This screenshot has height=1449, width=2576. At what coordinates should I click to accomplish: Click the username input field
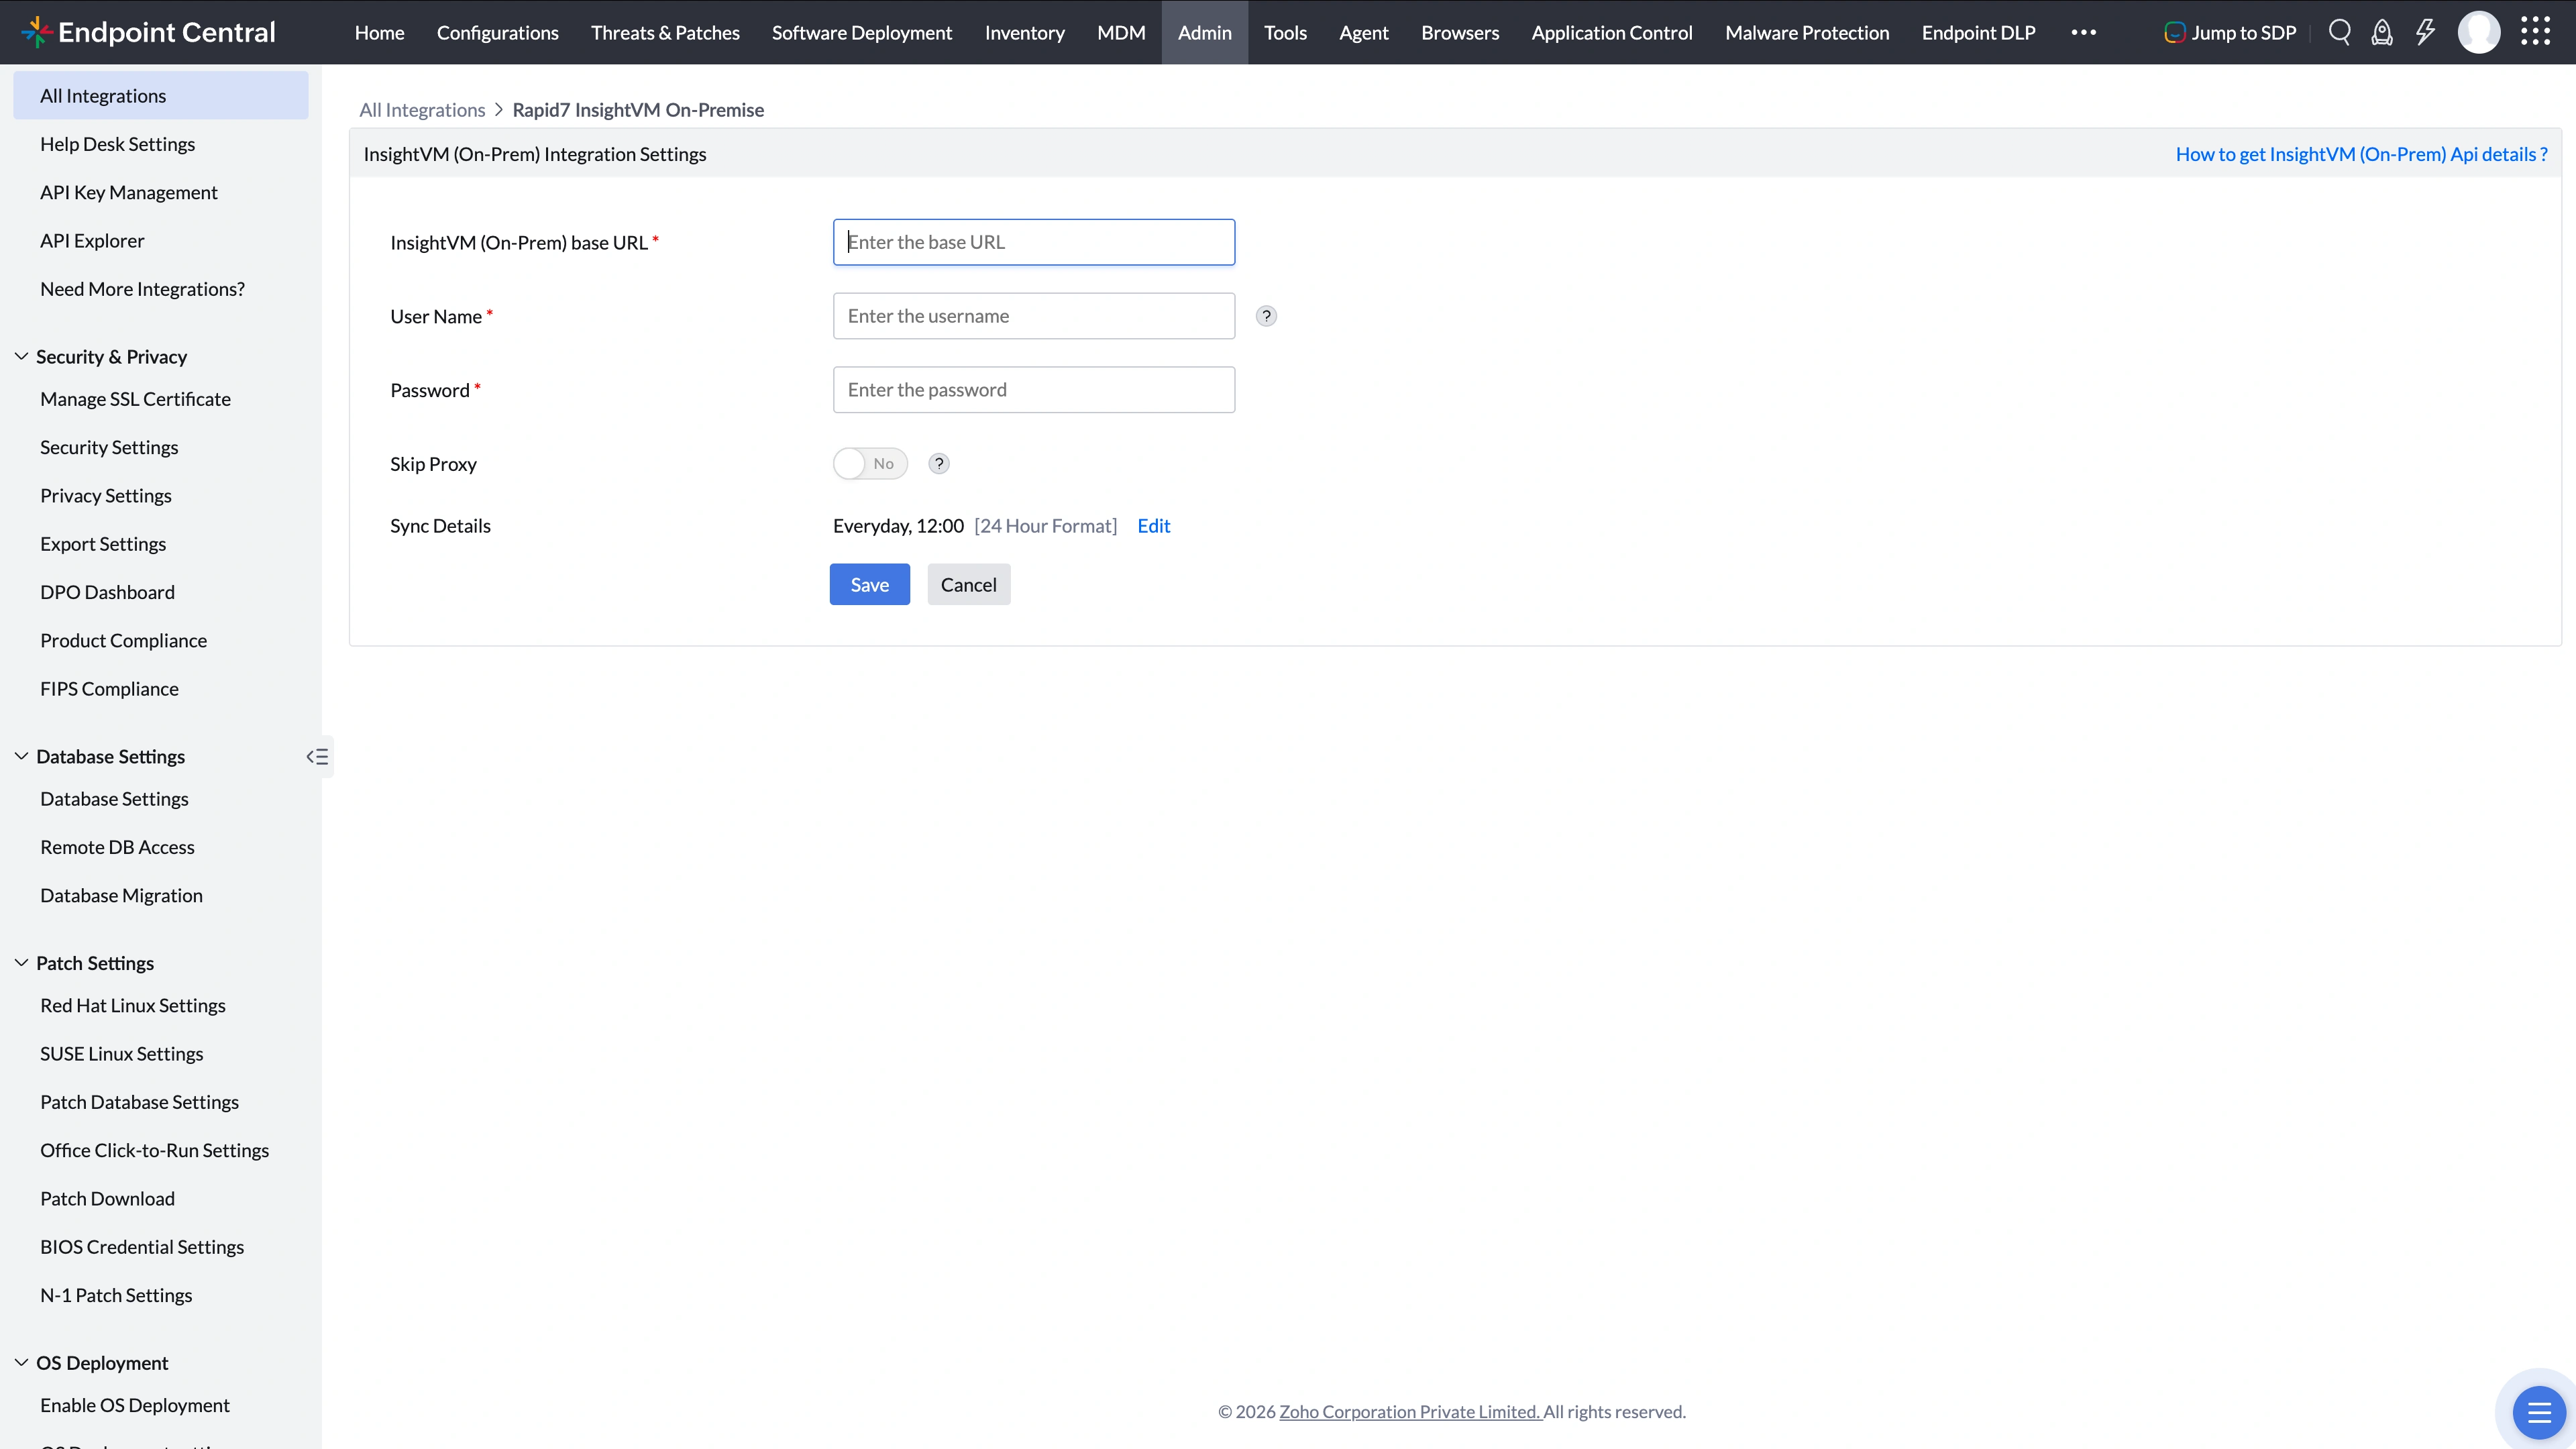tap(1034, 316)
